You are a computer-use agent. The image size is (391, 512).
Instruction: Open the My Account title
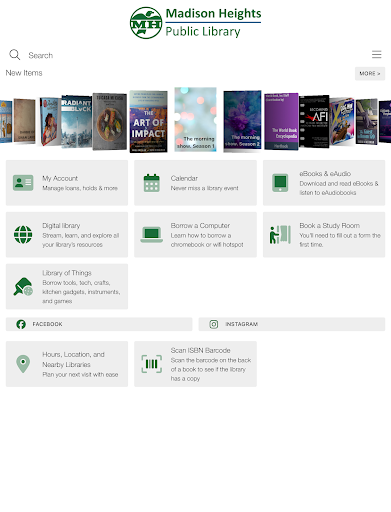pyautogui.click(x=60, y=178)
